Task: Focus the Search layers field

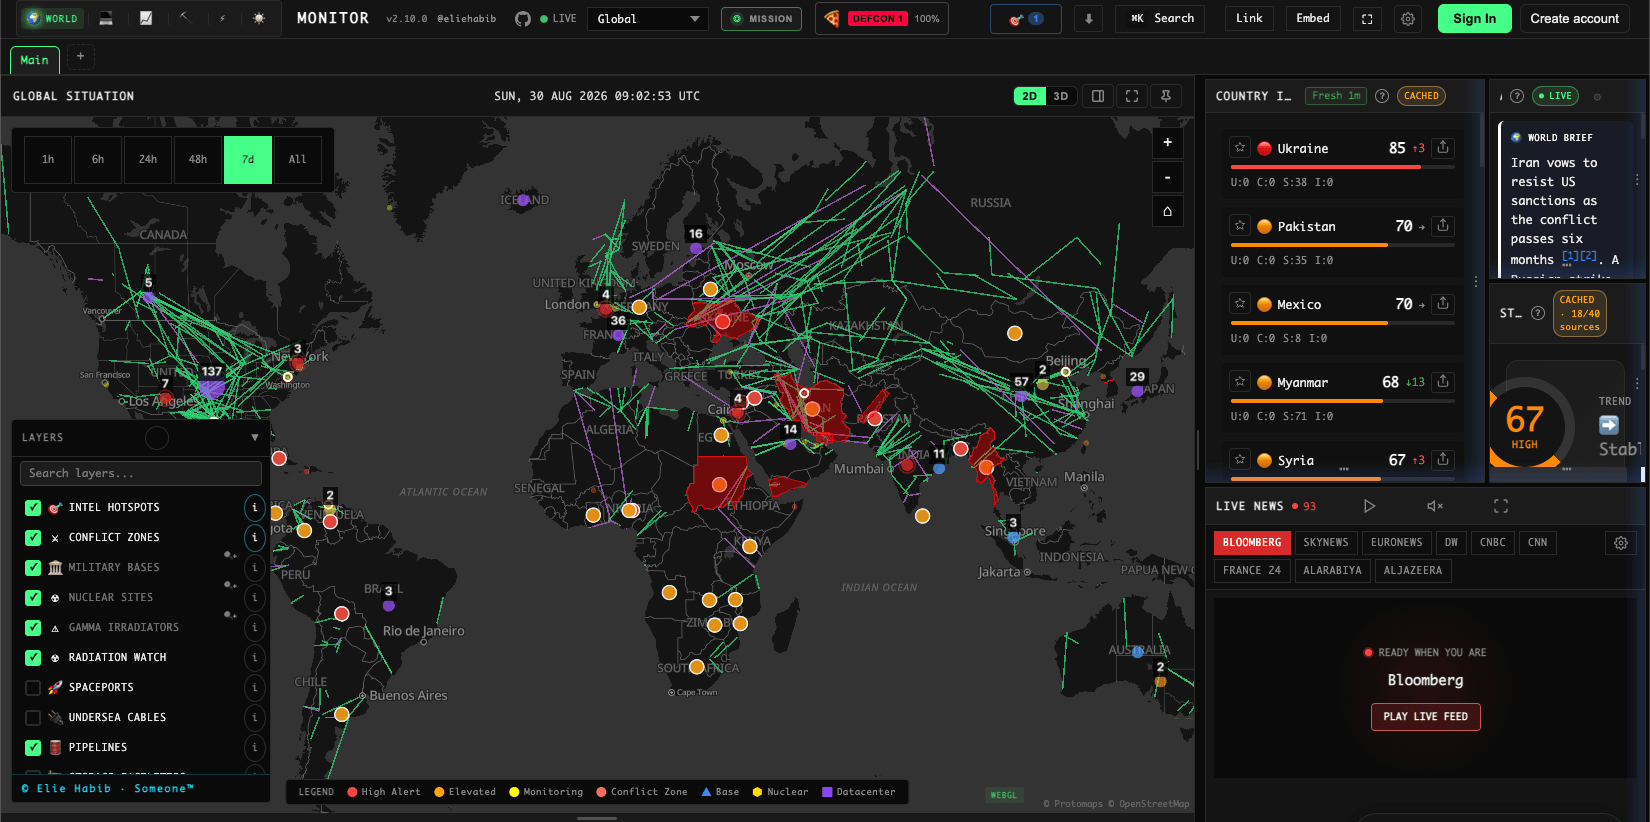Action: (141, 473)
